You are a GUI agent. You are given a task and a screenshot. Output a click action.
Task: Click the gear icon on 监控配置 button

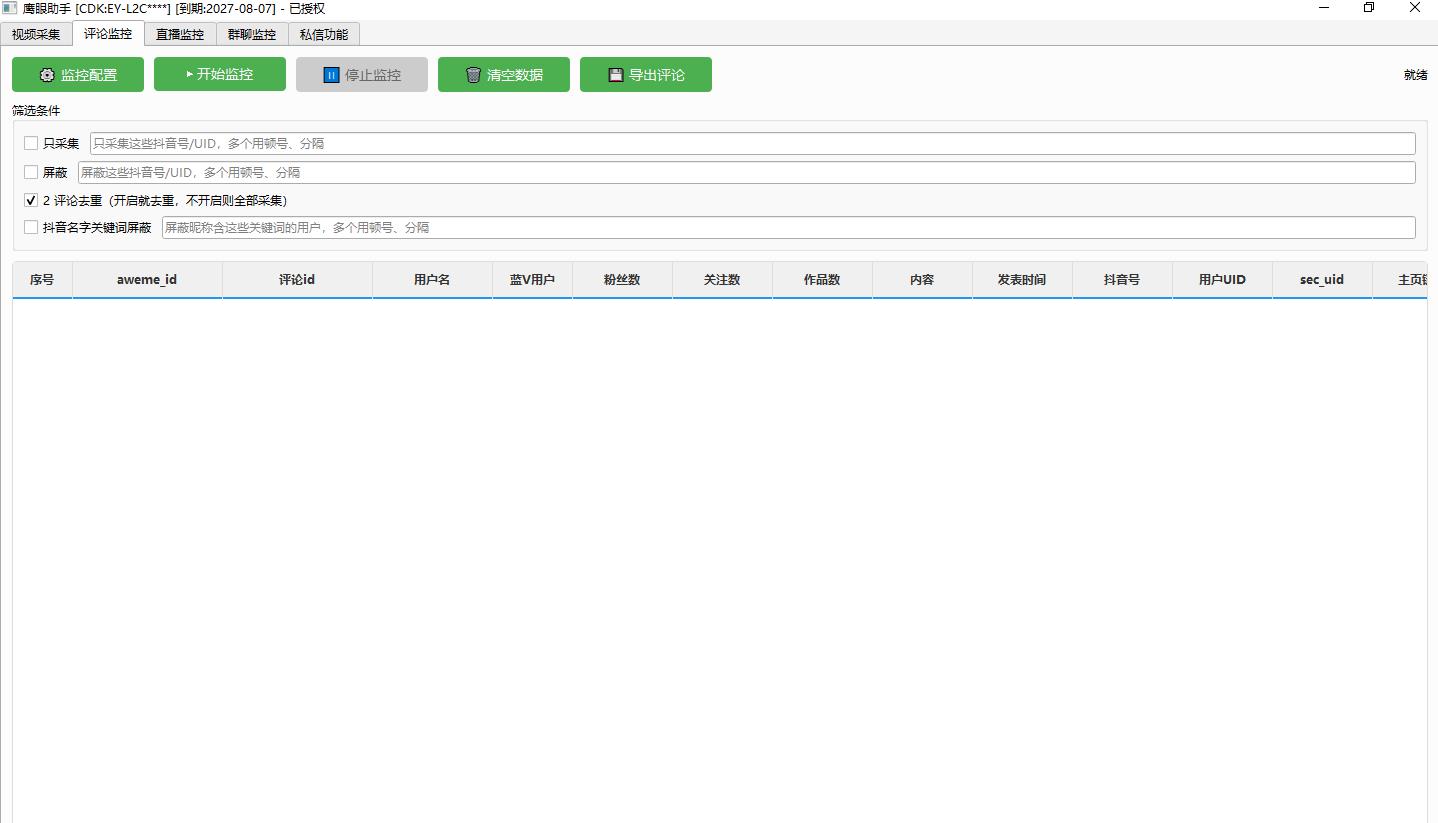pos(47,75)
